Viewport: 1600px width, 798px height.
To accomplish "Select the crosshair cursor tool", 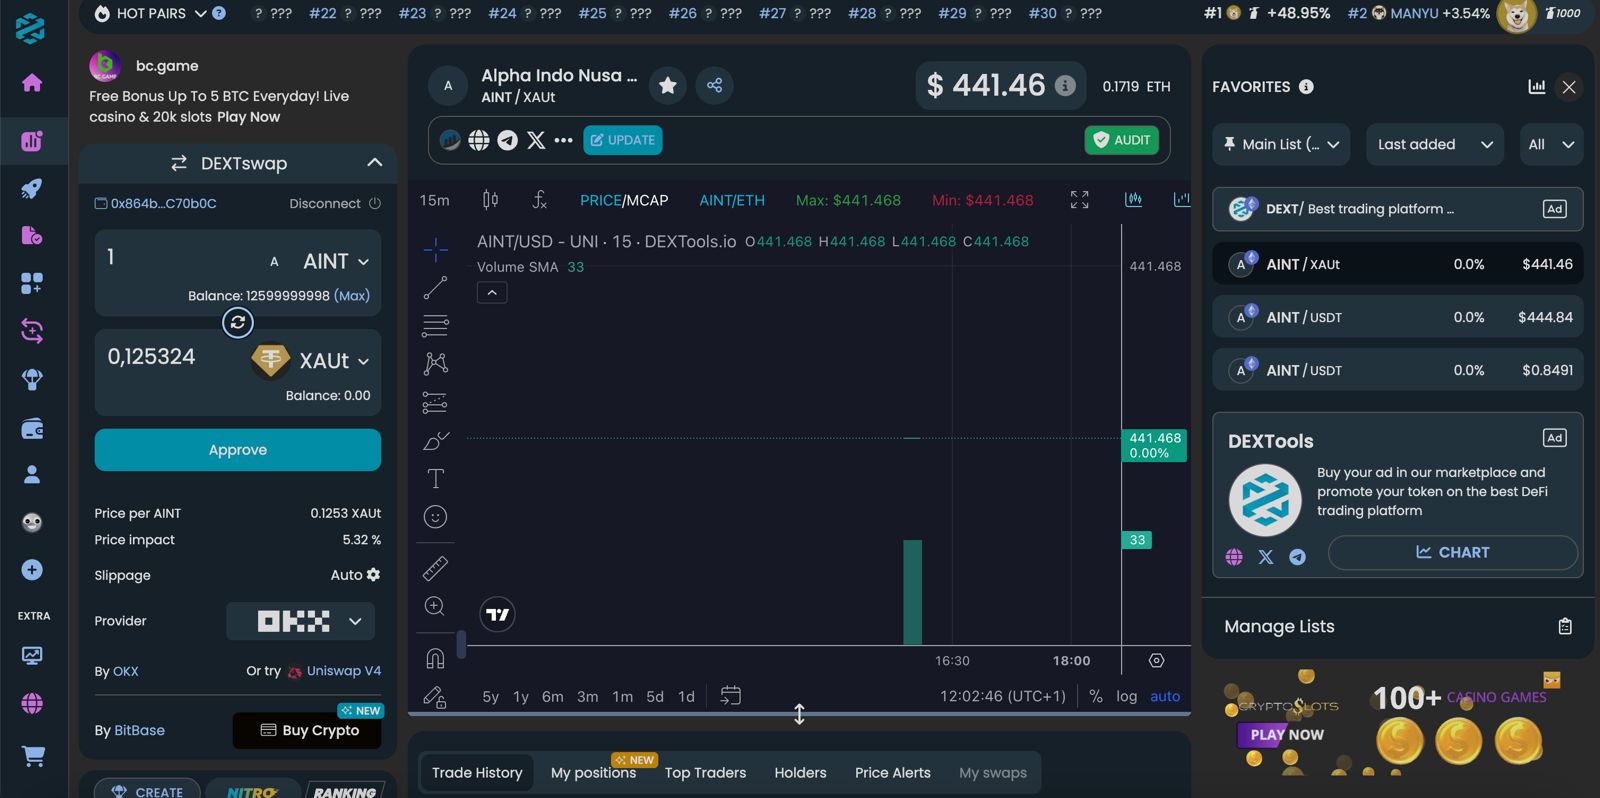I will click(x=435, y=248).
